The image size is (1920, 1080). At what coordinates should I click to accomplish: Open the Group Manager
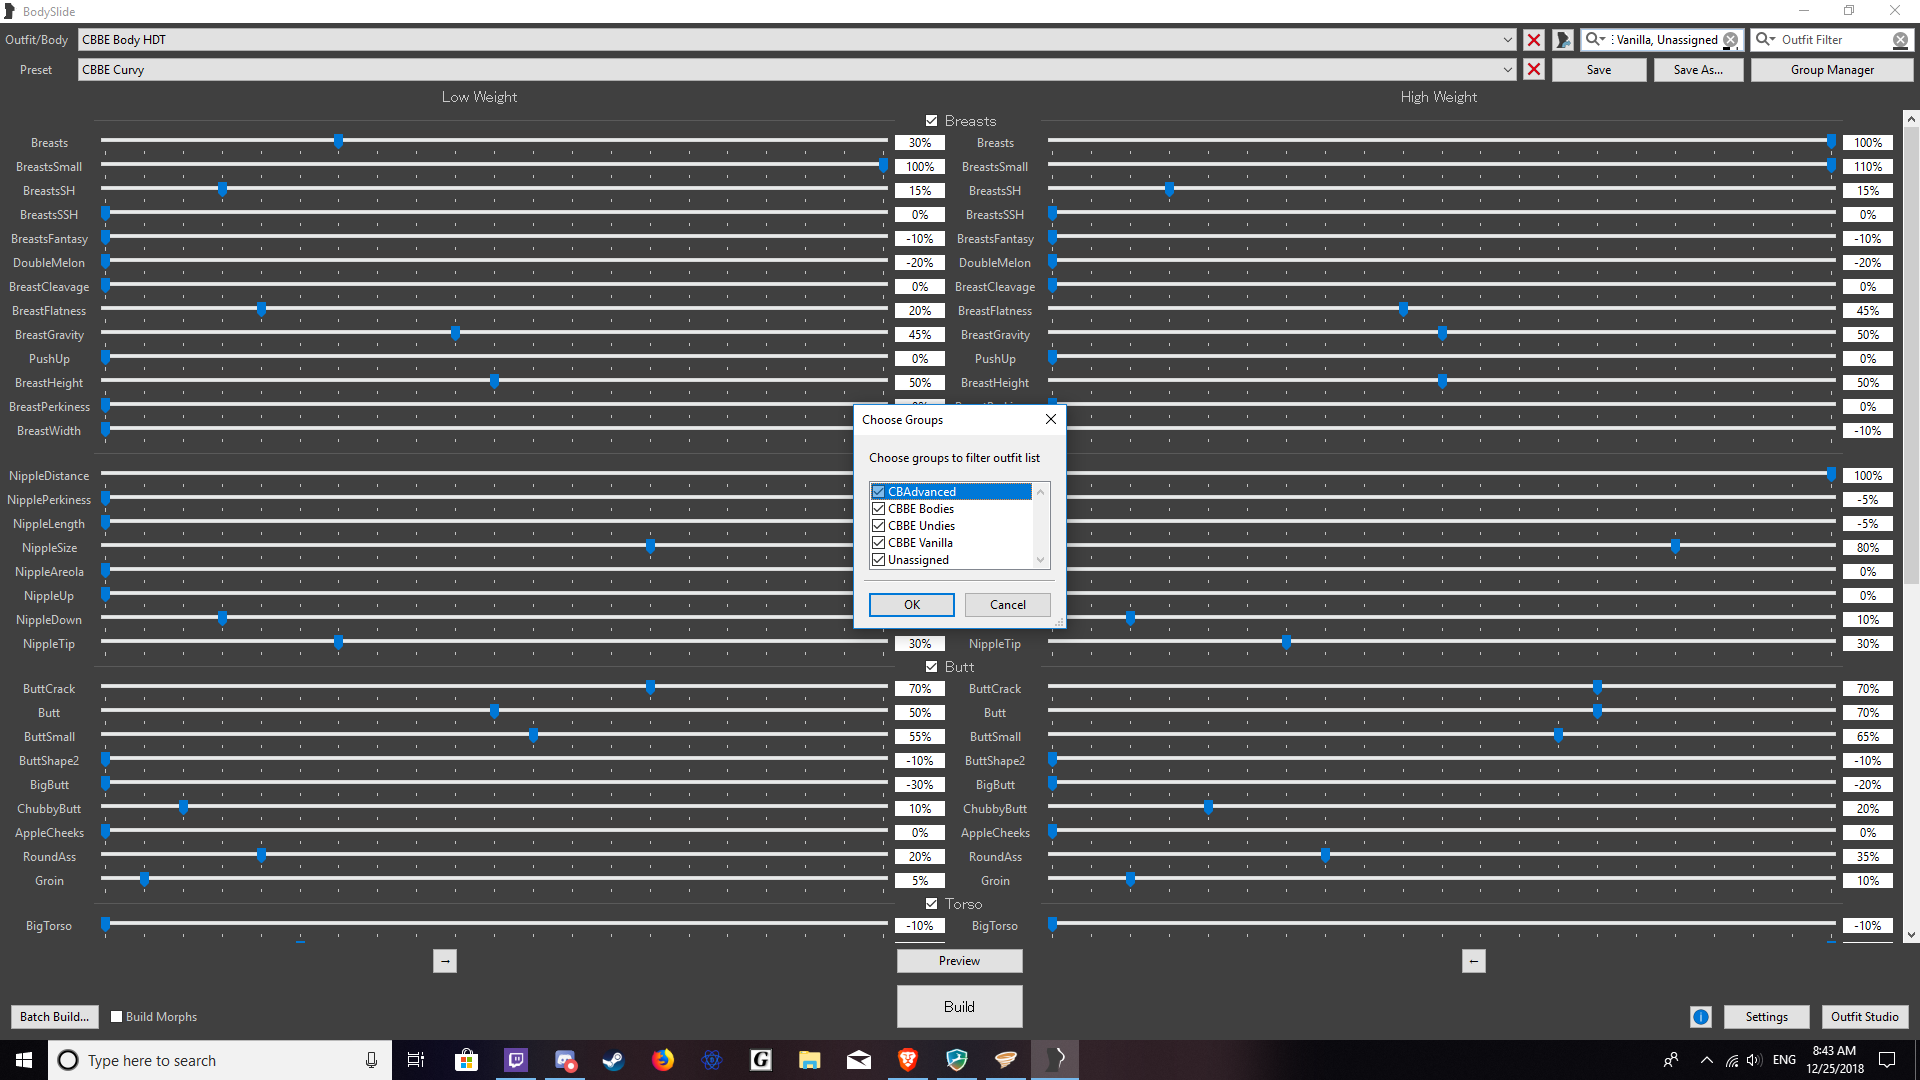pyautogui.click(x=1831, y=70)
